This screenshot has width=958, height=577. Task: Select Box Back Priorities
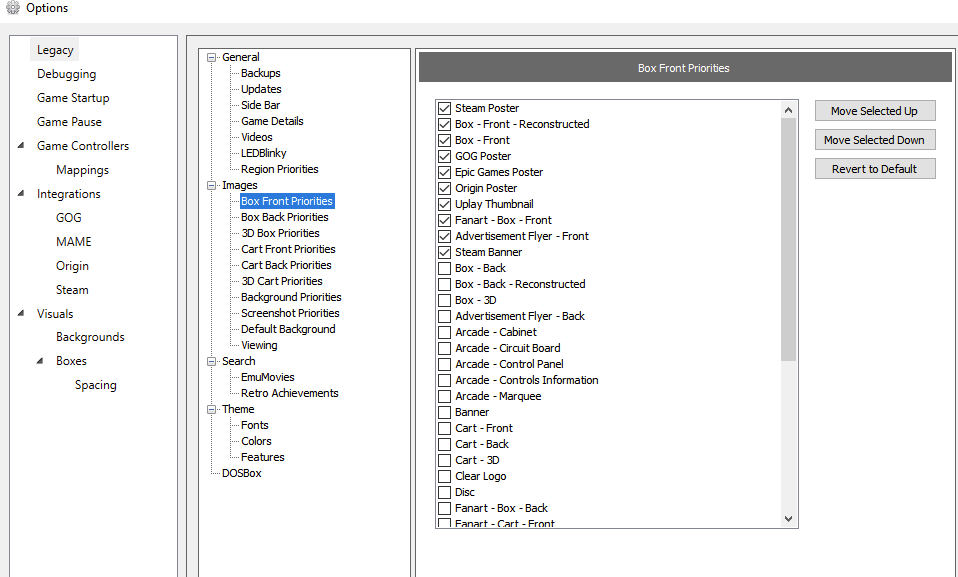[x=284, y=217]
